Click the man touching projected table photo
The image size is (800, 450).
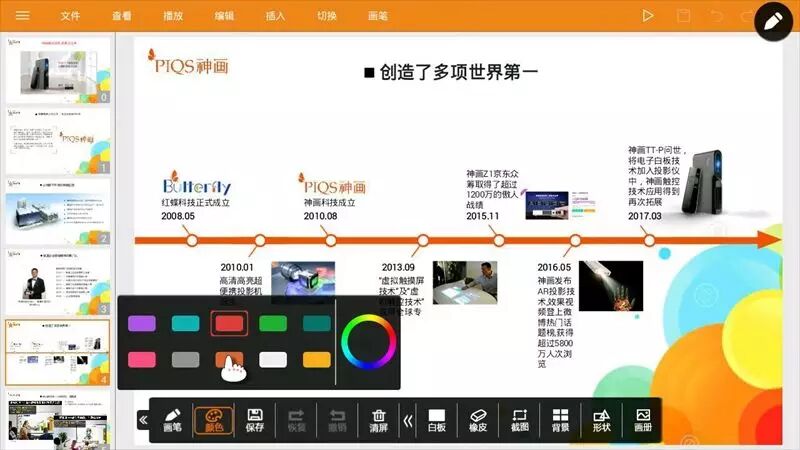tap(465, 283)
